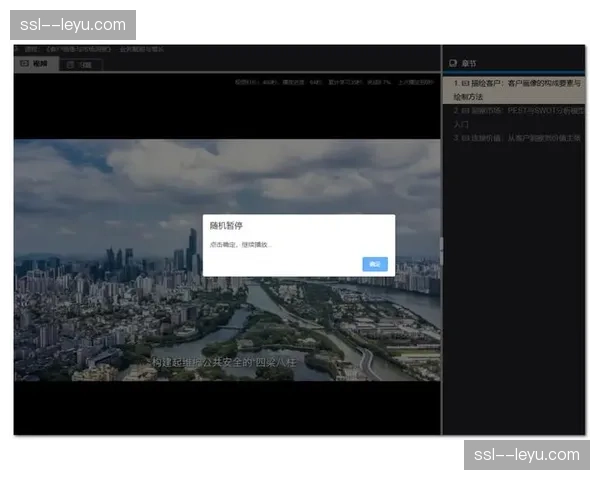Click the blue 确定 button in the dialog

tap(375, 264)
